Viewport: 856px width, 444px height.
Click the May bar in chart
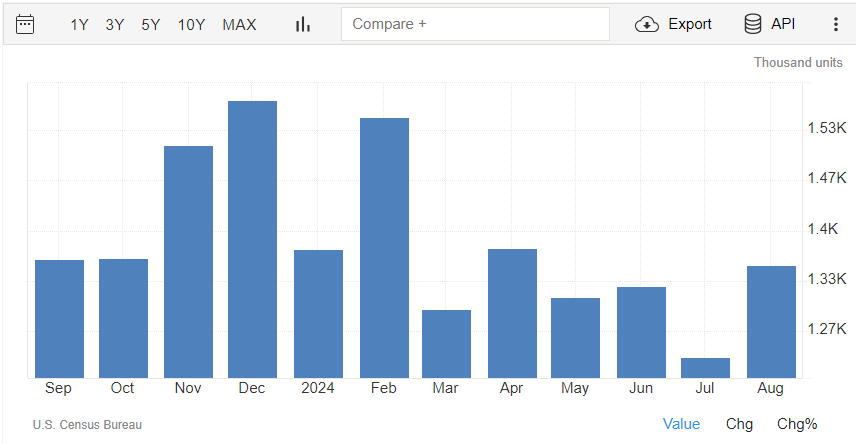pos(575,338)
